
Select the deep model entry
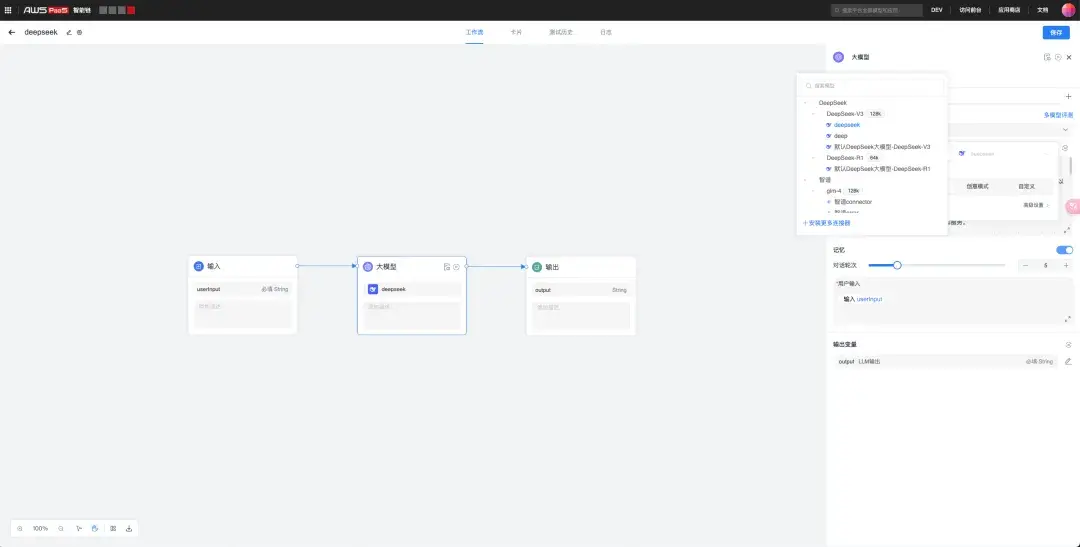click(840, 136)
